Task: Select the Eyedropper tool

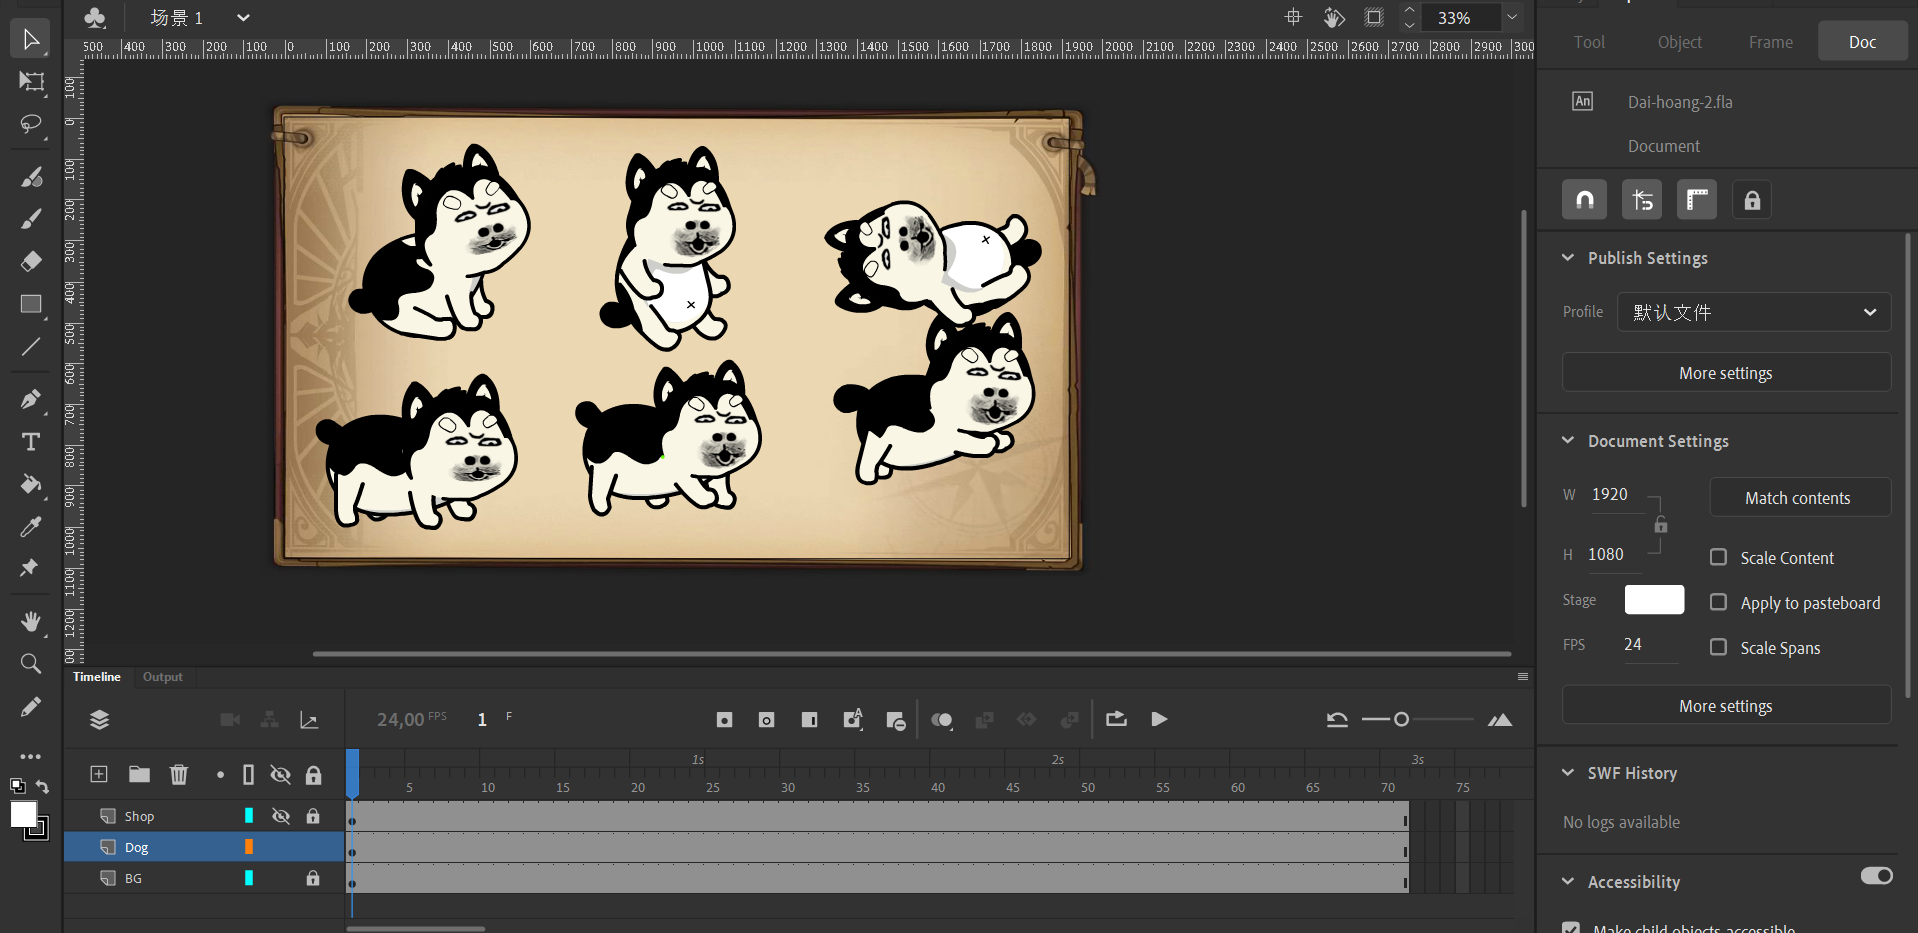Action: tap(31, 527)
